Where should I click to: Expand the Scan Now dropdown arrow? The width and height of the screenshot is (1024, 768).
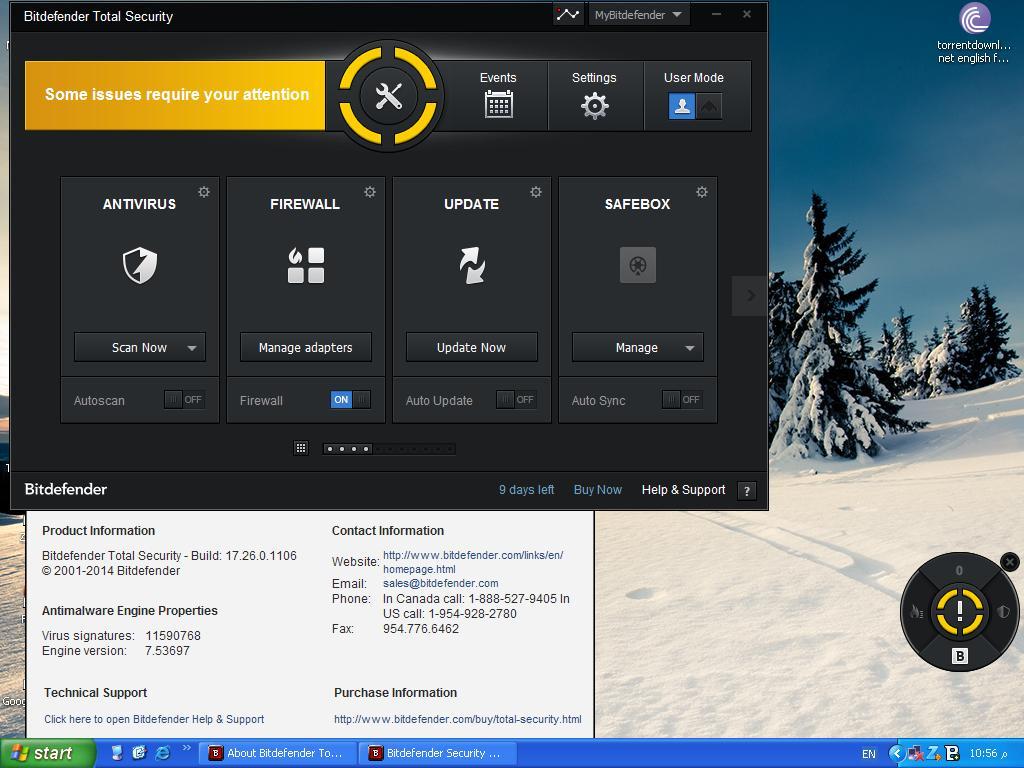192,348
